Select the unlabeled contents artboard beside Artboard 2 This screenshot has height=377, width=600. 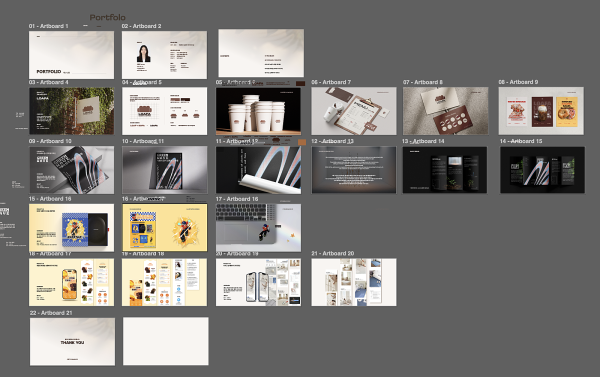(x=261, y=53)
